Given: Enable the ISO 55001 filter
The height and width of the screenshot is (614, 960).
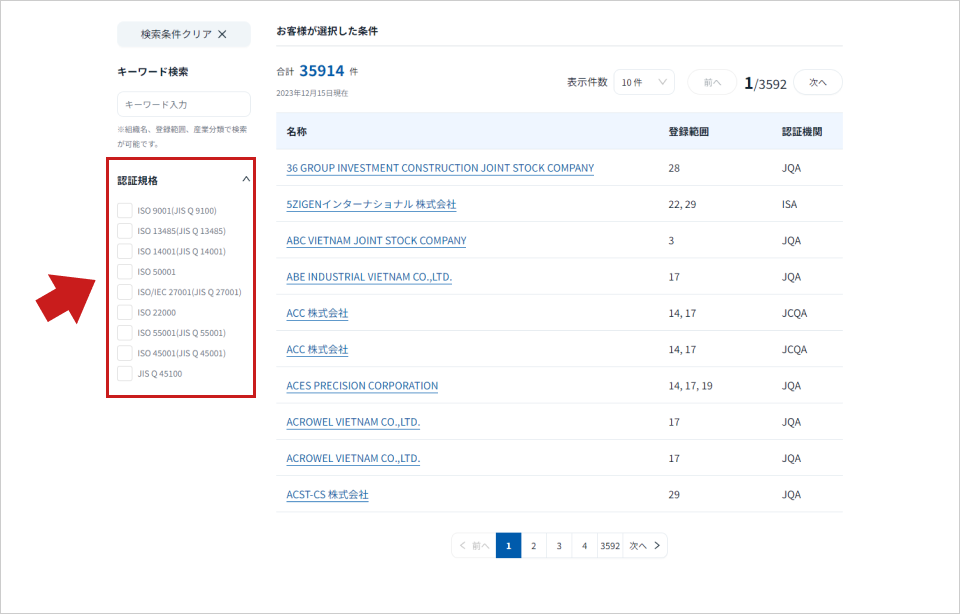Looking at the screenshot, I should [x=126, y=332].
